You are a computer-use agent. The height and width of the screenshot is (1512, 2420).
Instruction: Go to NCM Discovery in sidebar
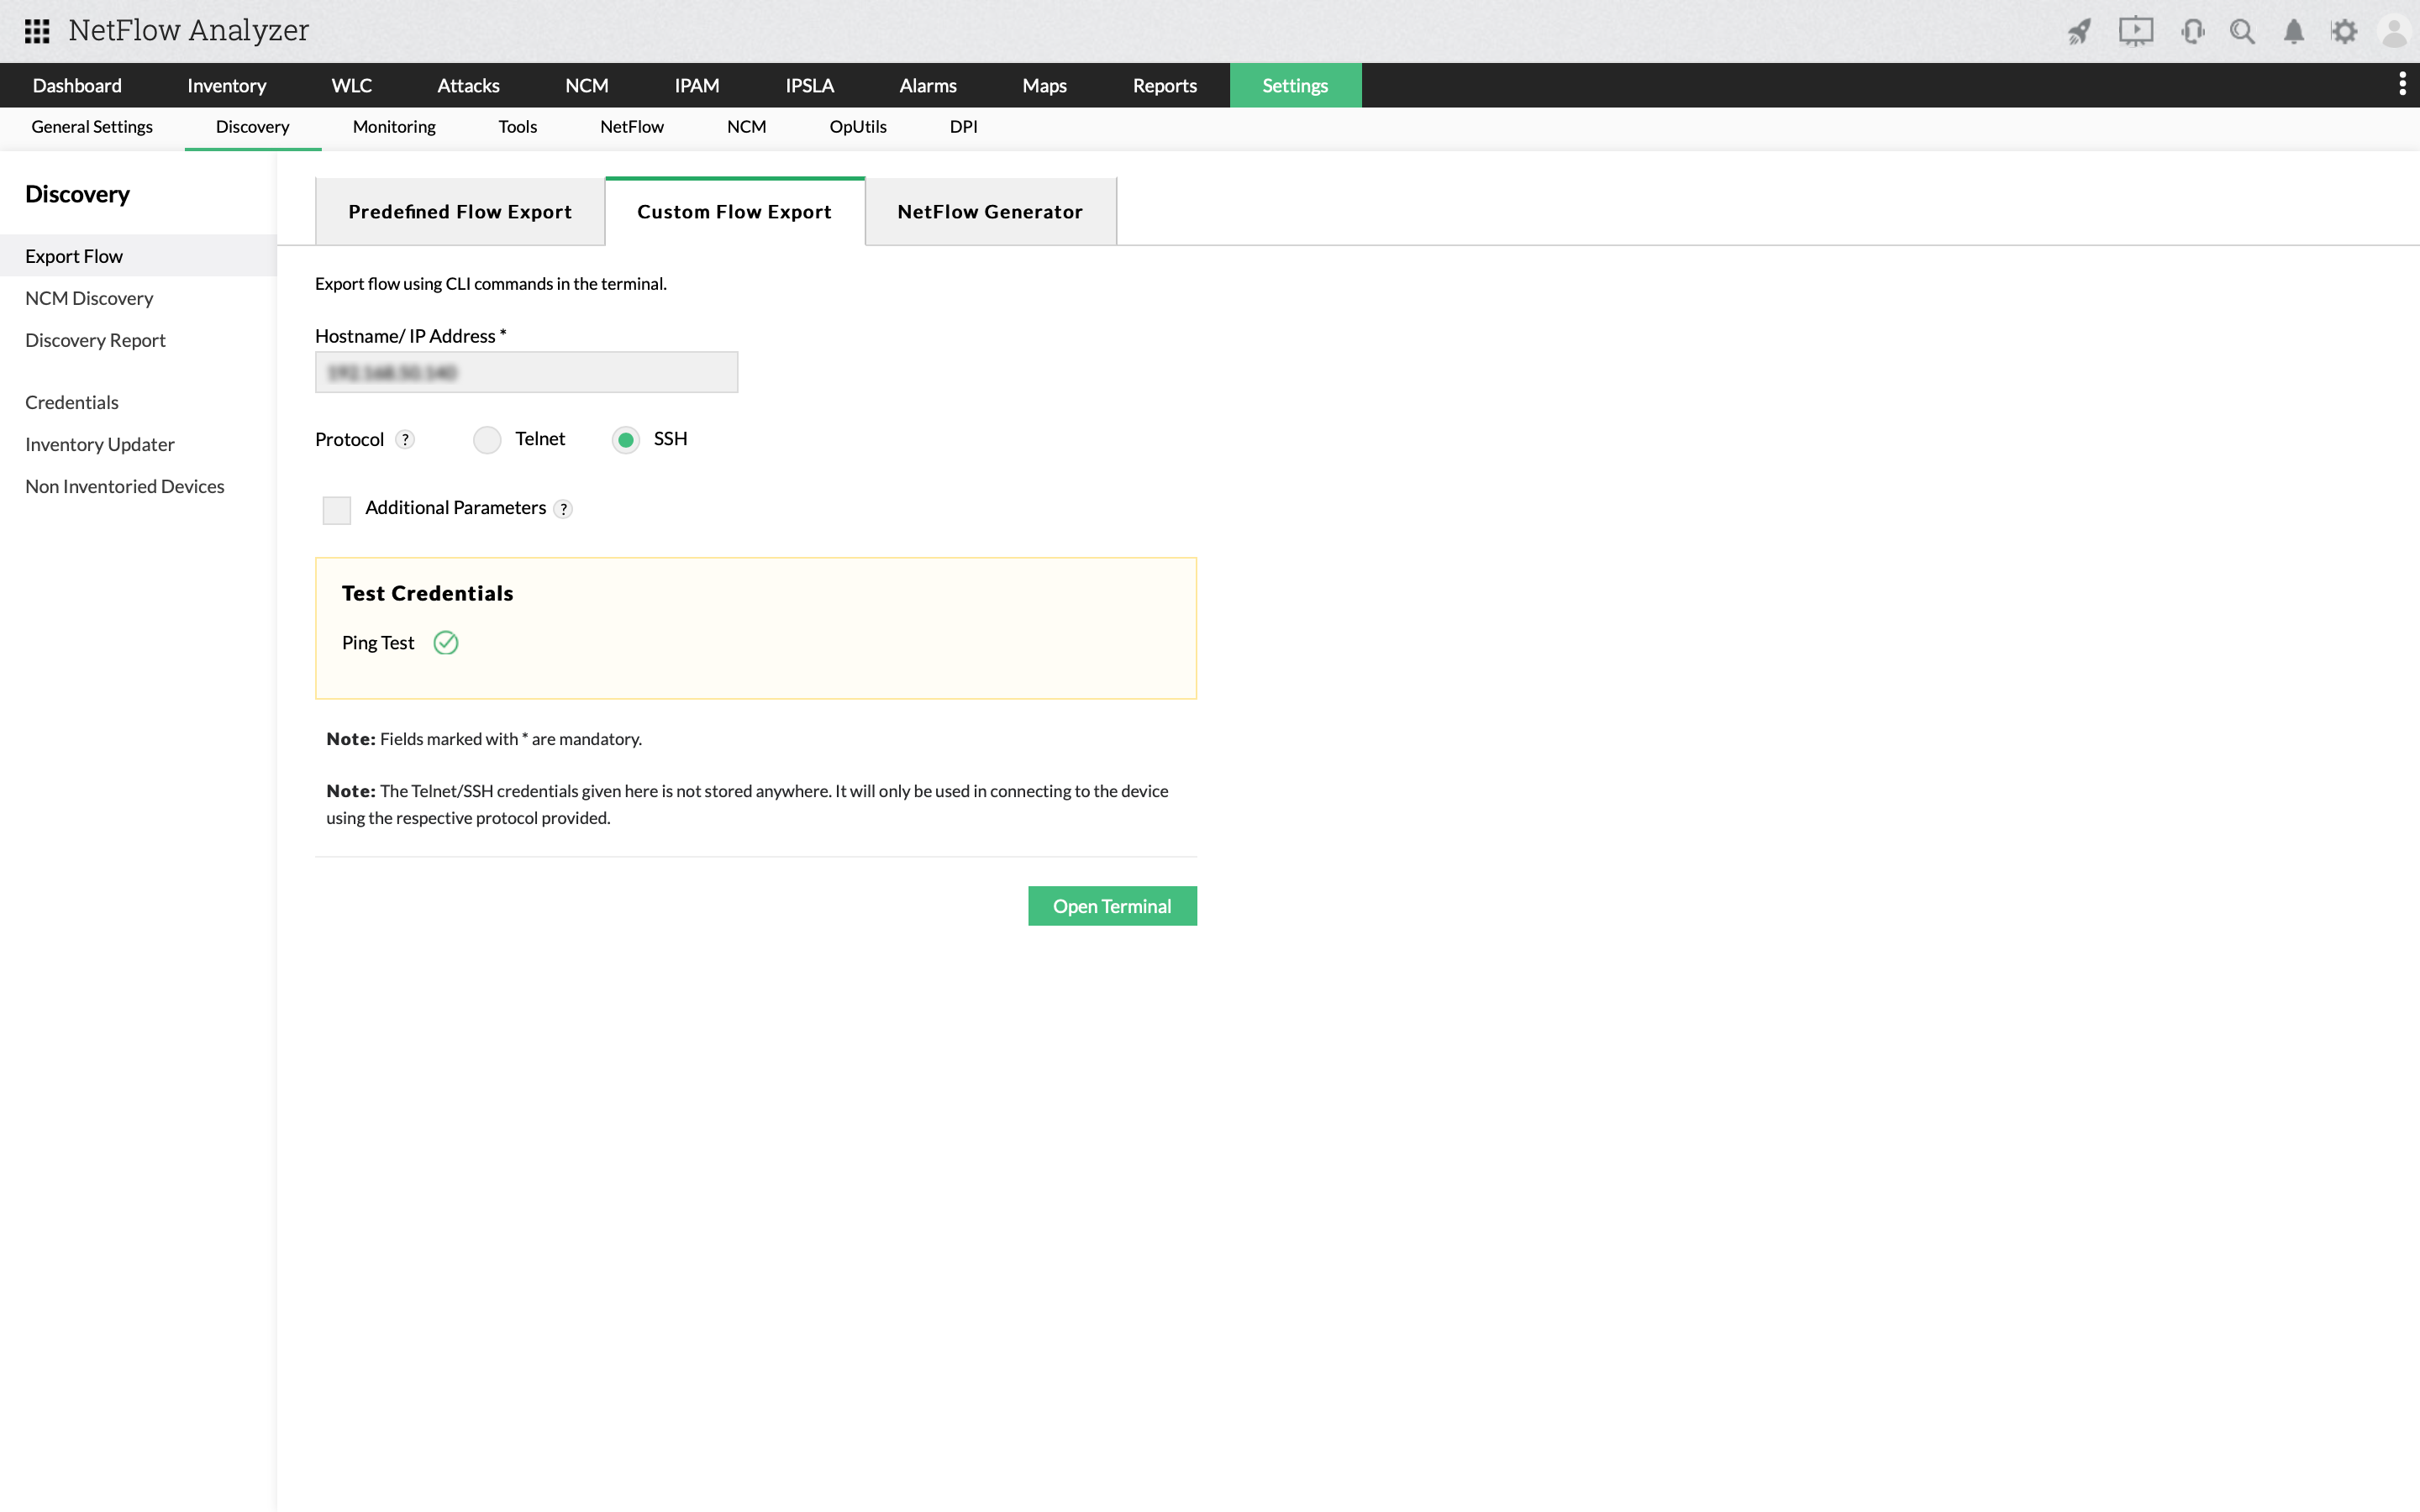click(x=89, y=298)
